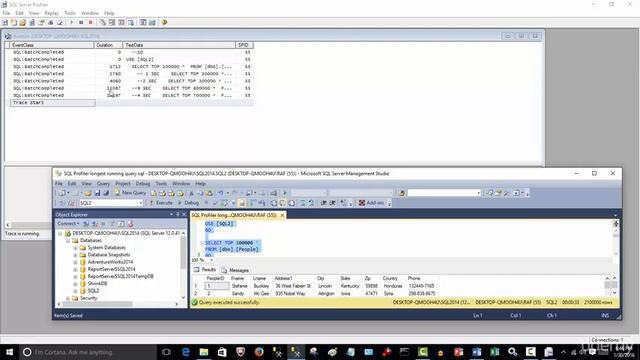Click New Query button in SSMS toolbar
This screenshot has width=640, height=360.
(x=130, y=193)
